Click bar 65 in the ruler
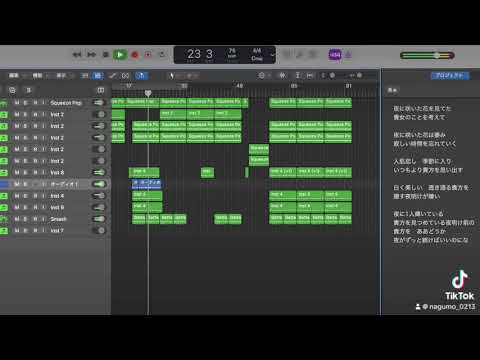This screenshot has height=360, width=480. 294,86
